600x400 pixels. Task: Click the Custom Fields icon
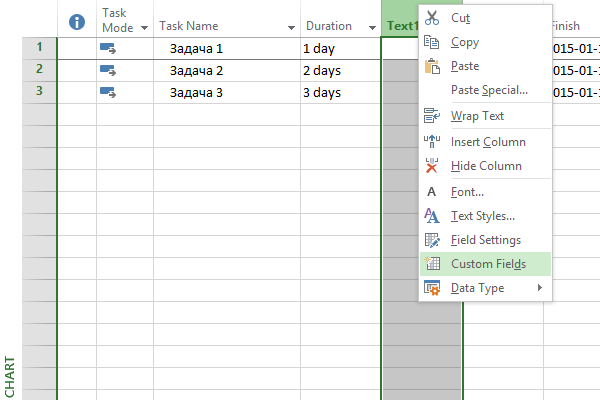coord(432,264)
